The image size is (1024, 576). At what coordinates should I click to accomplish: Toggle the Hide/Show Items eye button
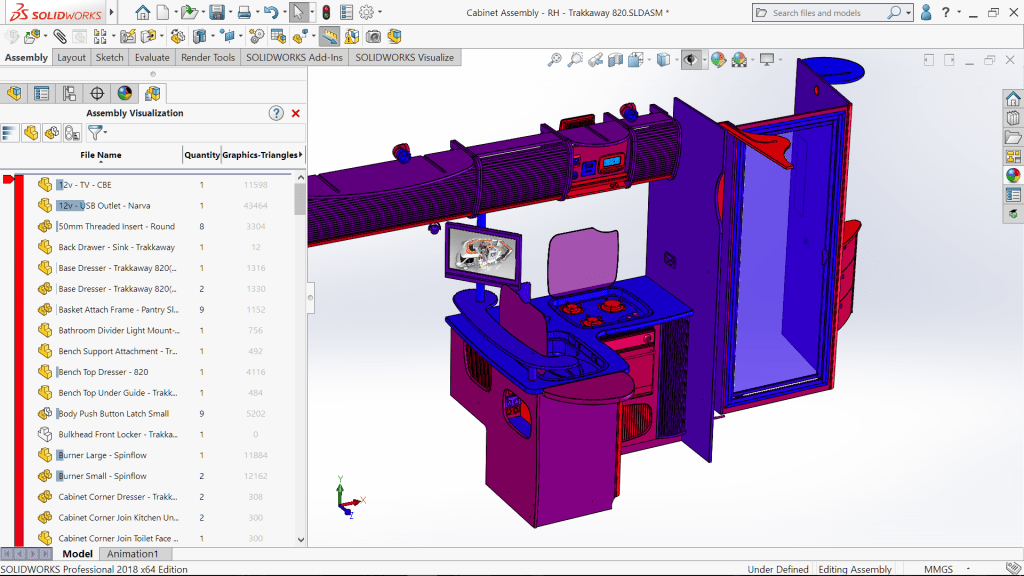click(x=690, y=60)
